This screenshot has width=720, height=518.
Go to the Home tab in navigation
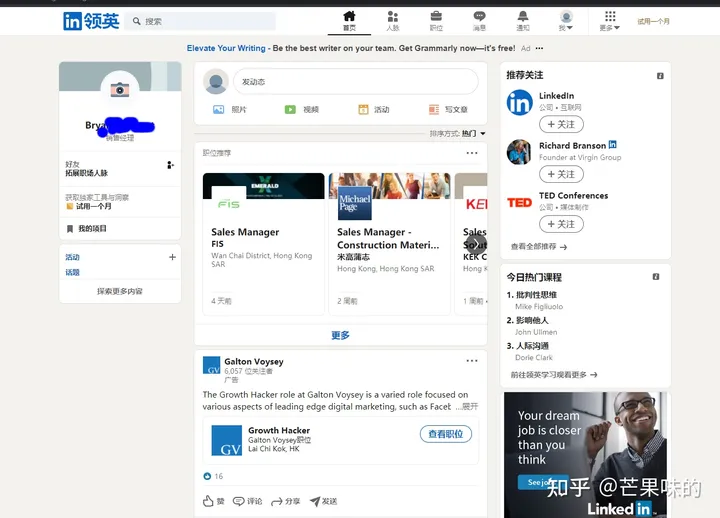click(x=349, y=21)
